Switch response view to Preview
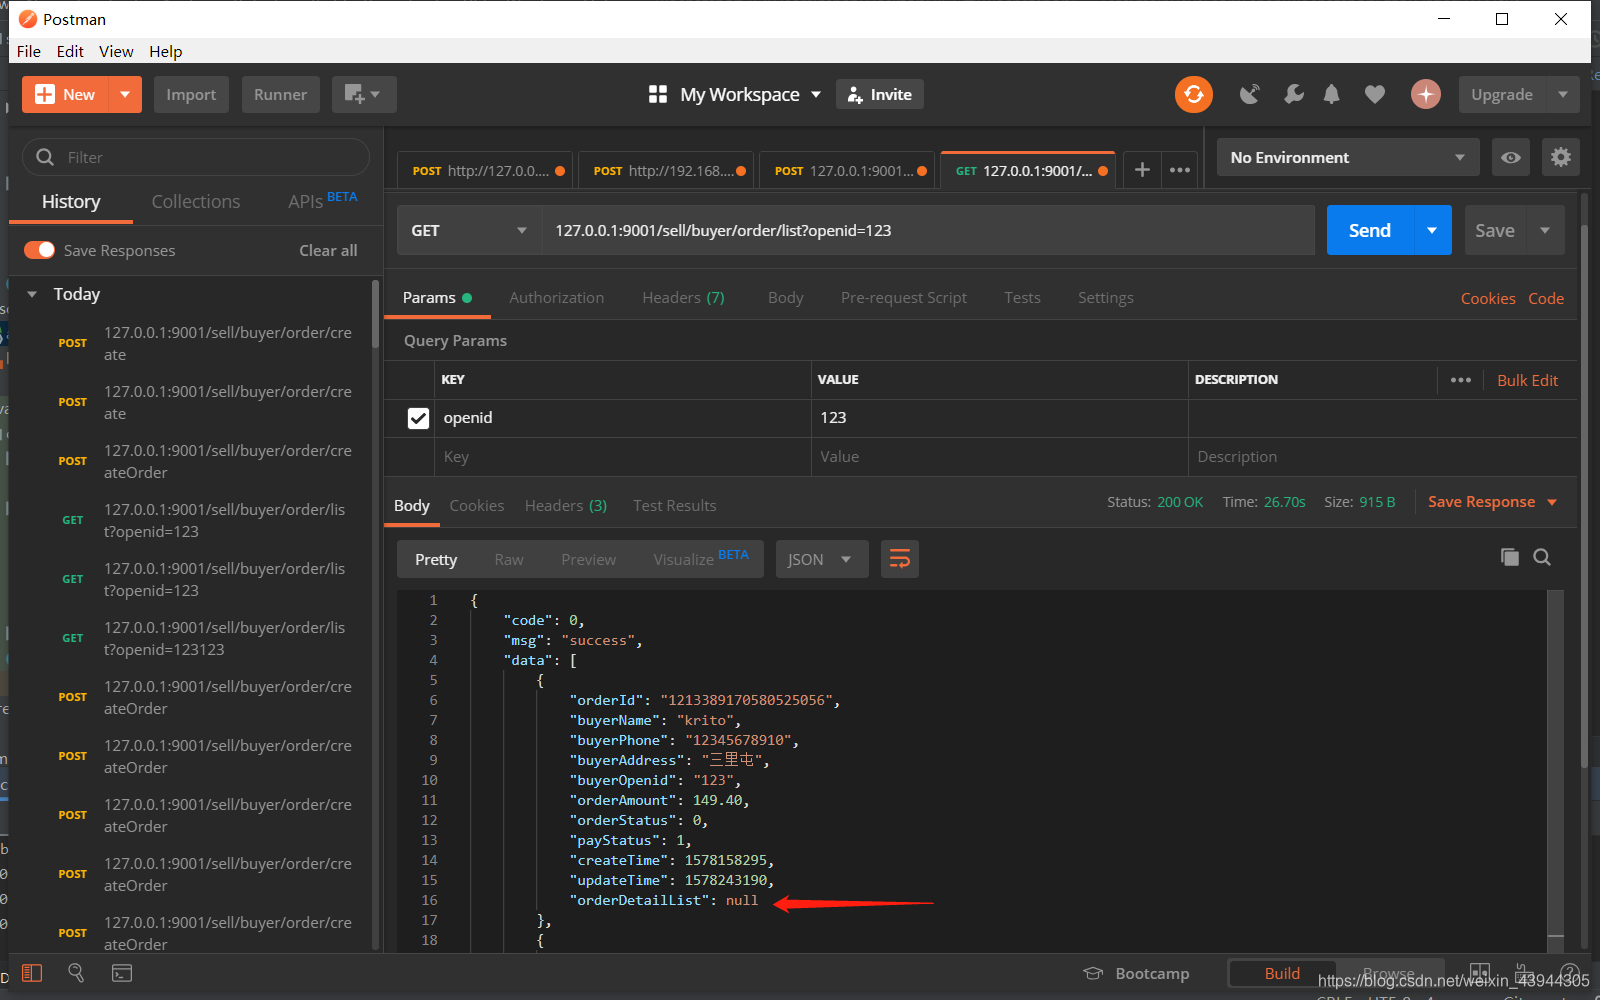The image size is (1600, 1000). tap(589, 560)
